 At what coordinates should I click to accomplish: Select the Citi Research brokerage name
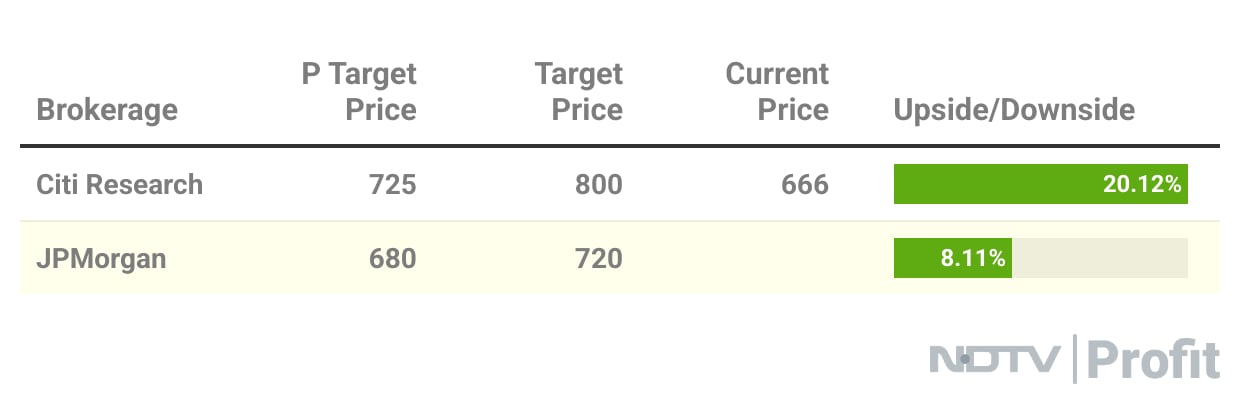[119, 184]
